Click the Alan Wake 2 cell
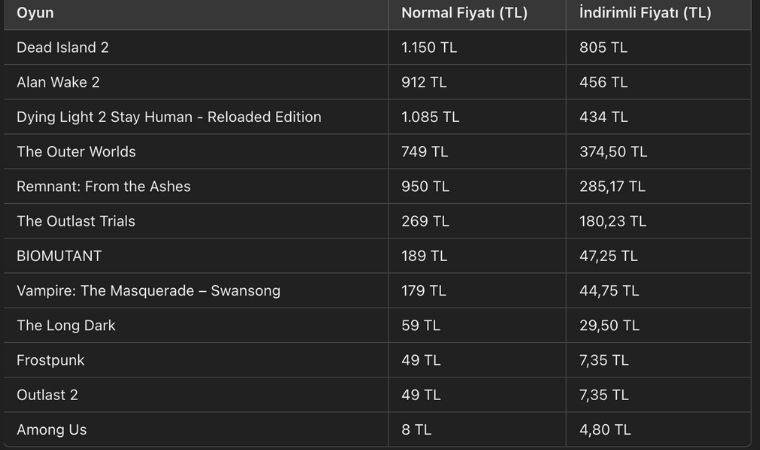The height and width of the screenshot is (450, 760). tap(58, 82)
